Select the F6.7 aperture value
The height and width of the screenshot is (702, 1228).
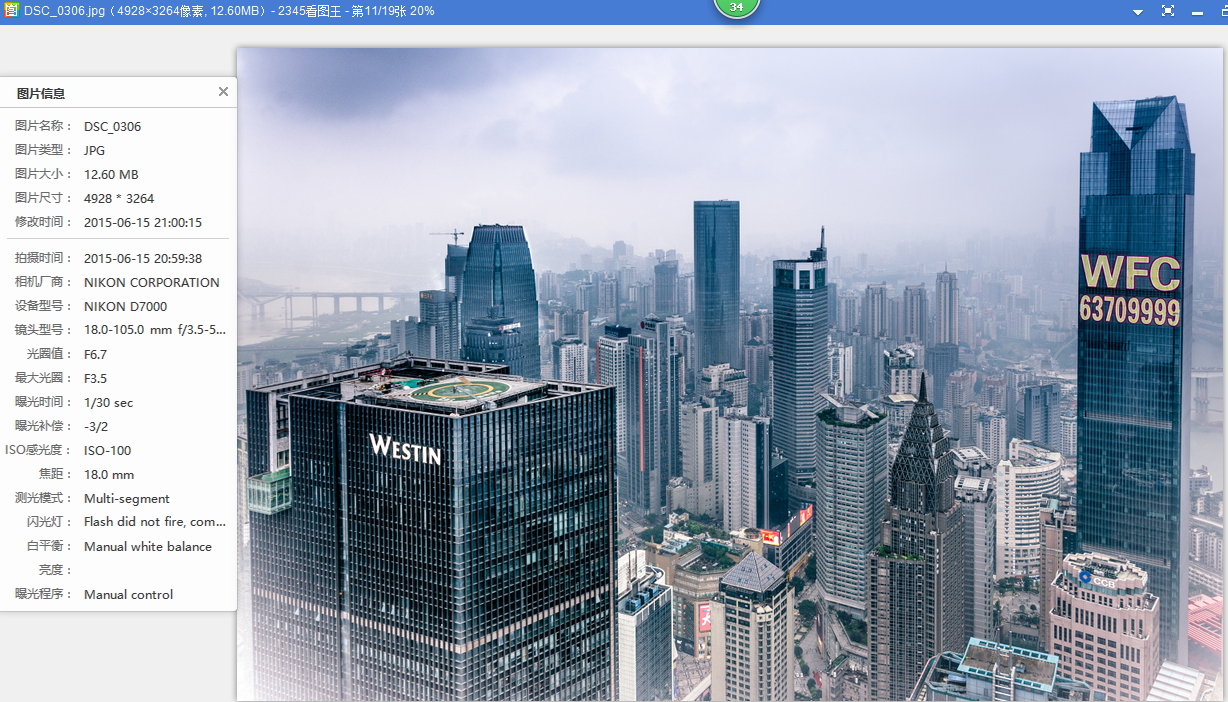[95, 354]
